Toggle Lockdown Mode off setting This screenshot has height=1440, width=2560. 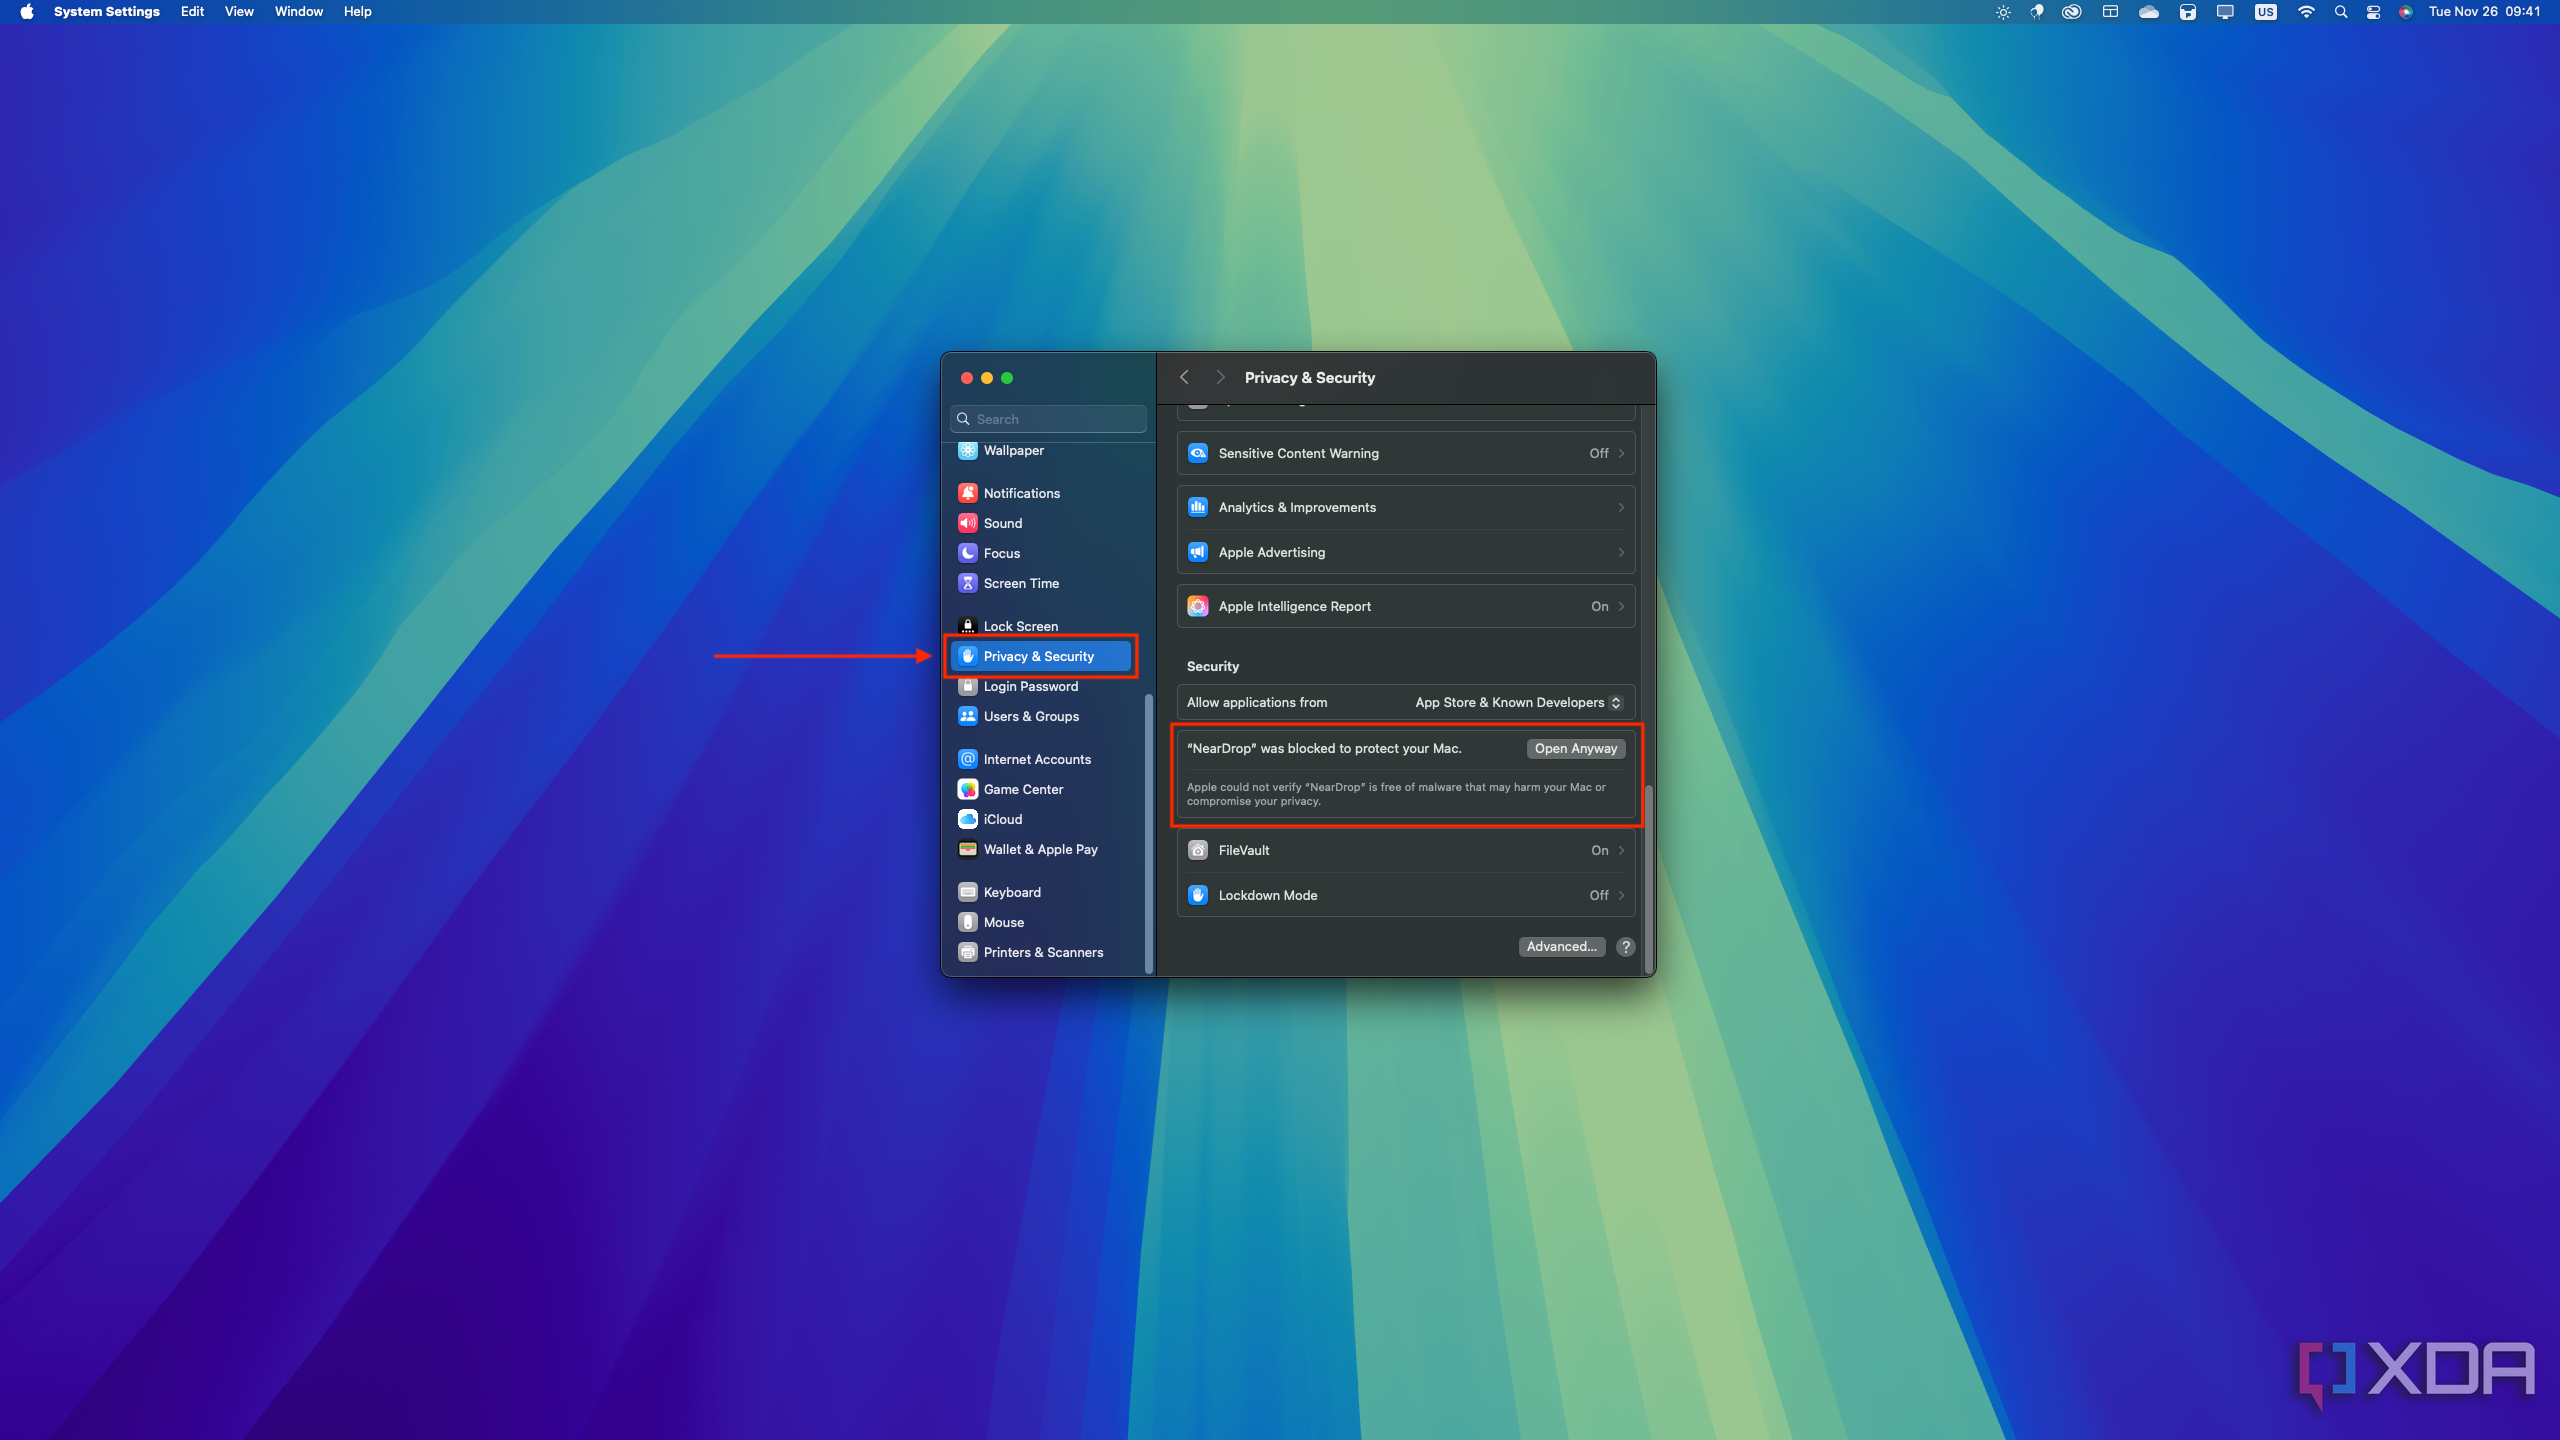1596,895
